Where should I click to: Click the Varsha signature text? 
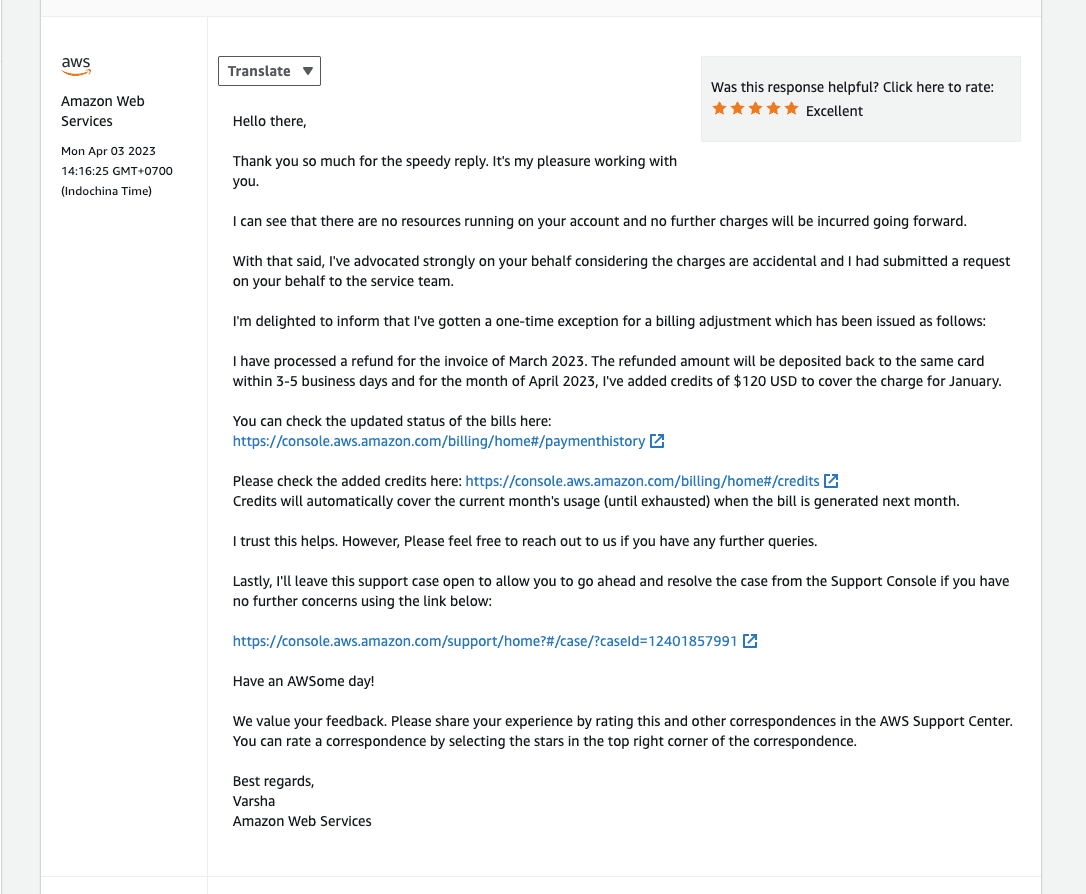point(254,801)
